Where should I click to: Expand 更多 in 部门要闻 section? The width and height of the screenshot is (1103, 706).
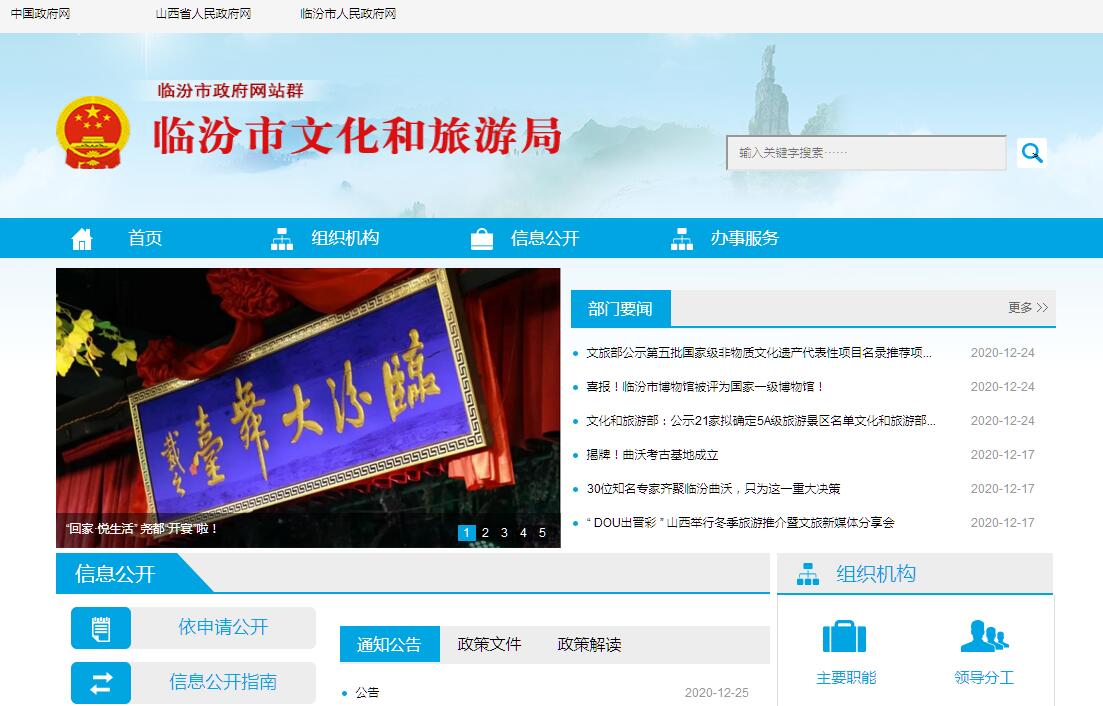tap(1027, 308)
